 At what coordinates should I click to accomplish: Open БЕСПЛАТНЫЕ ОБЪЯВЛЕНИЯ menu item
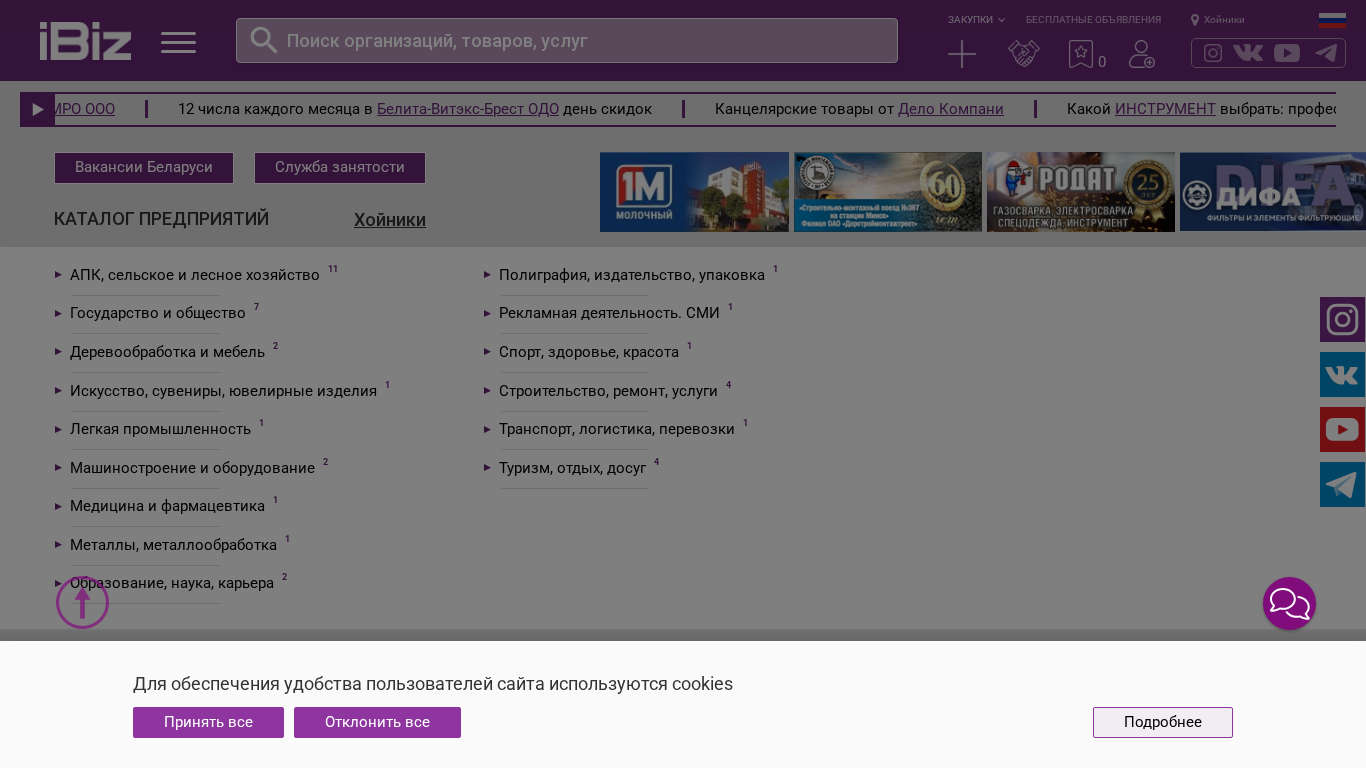click(x=1093, y=20)
